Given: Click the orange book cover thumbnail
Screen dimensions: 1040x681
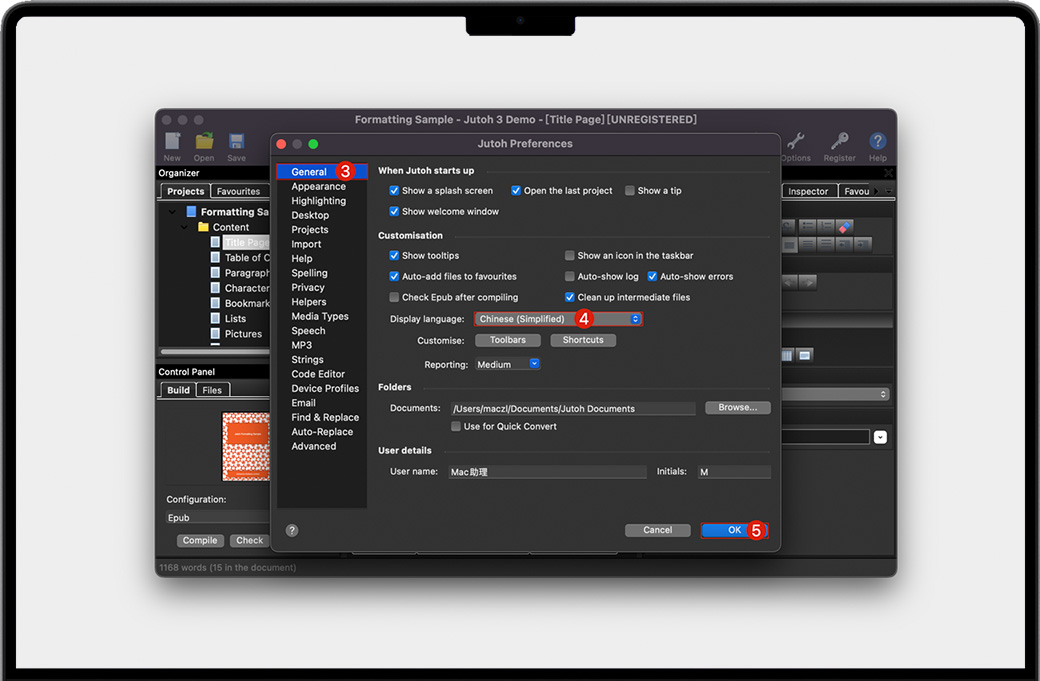Looking at the screenshot, I should tap(246, 446).
